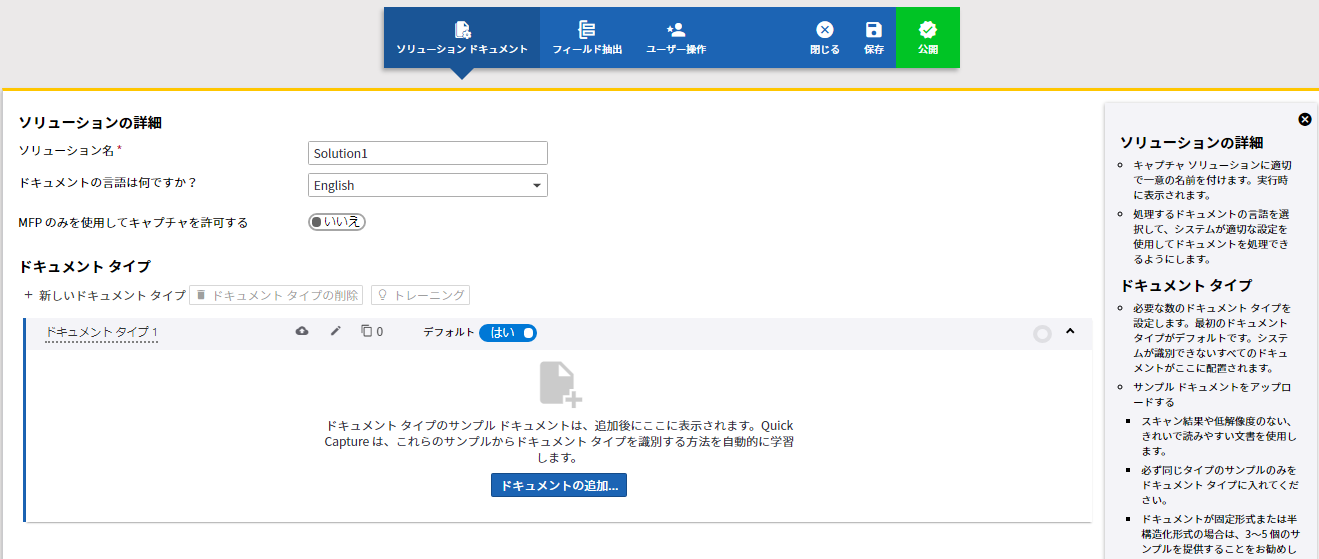The image size is (1319, 559).
Task: Click the ドキュメントの追加... button
Action: click(x=558, y=485)
